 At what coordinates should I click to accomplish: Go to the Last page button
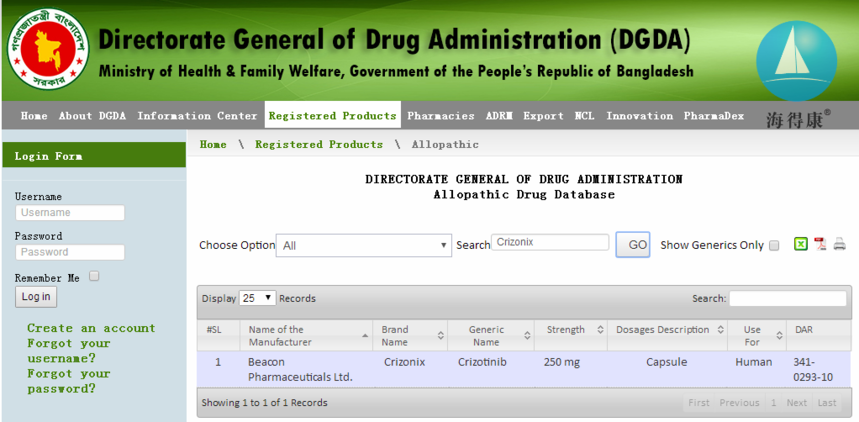pos(827,403)
